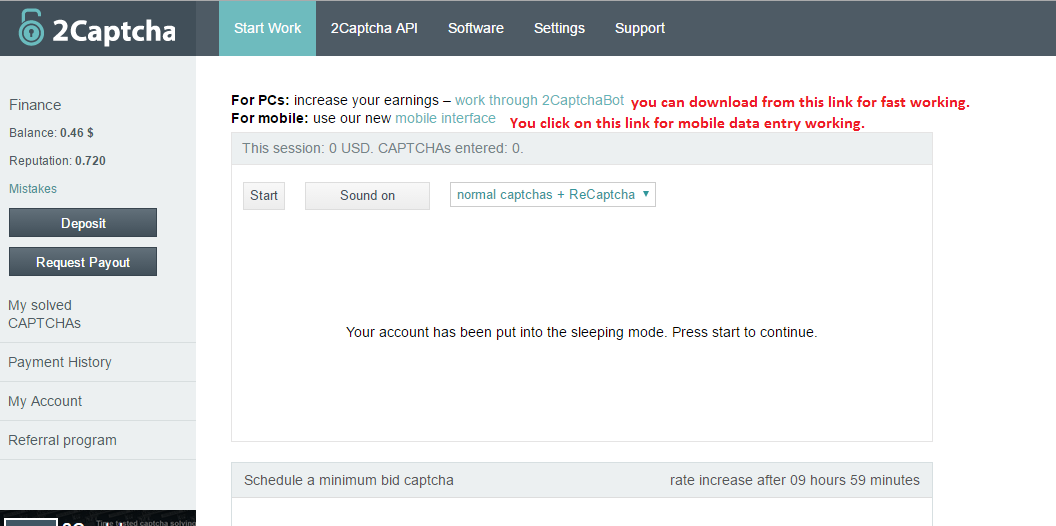Open the 2Captcha API menu
Viewport: 1056px width, 526px height.
pyautogui.click(x=374, y=28)
